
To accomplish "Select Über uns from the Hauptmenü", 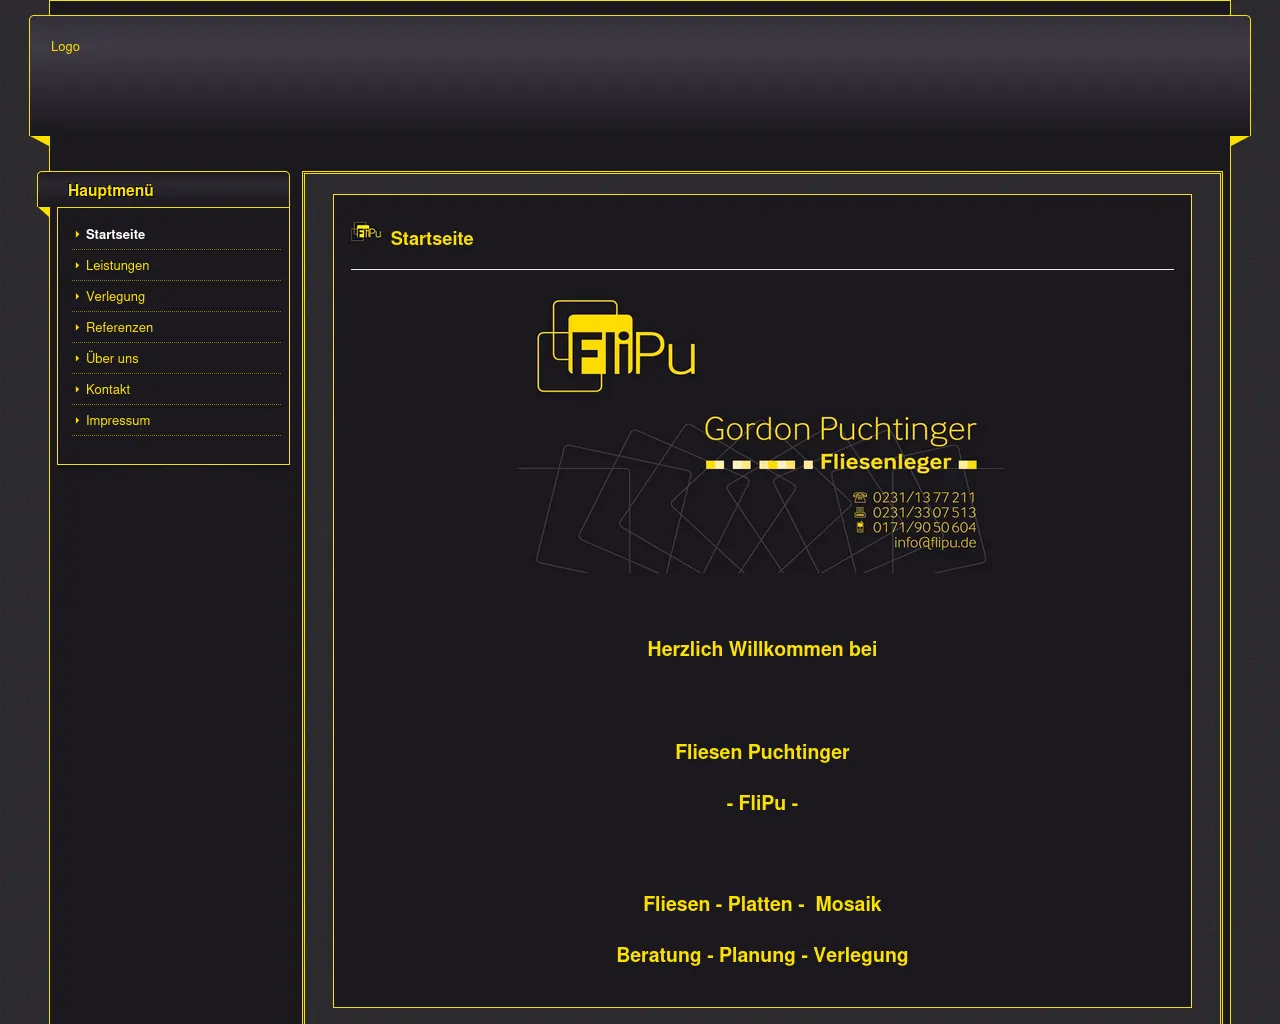I will pos(112,358).
